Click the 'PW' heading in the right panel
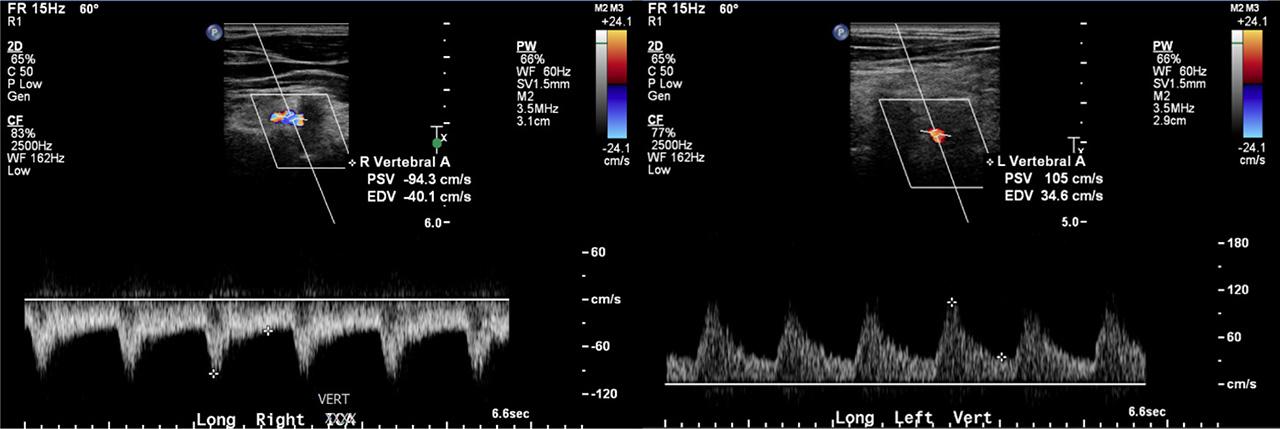 [x=1162, y=46]
